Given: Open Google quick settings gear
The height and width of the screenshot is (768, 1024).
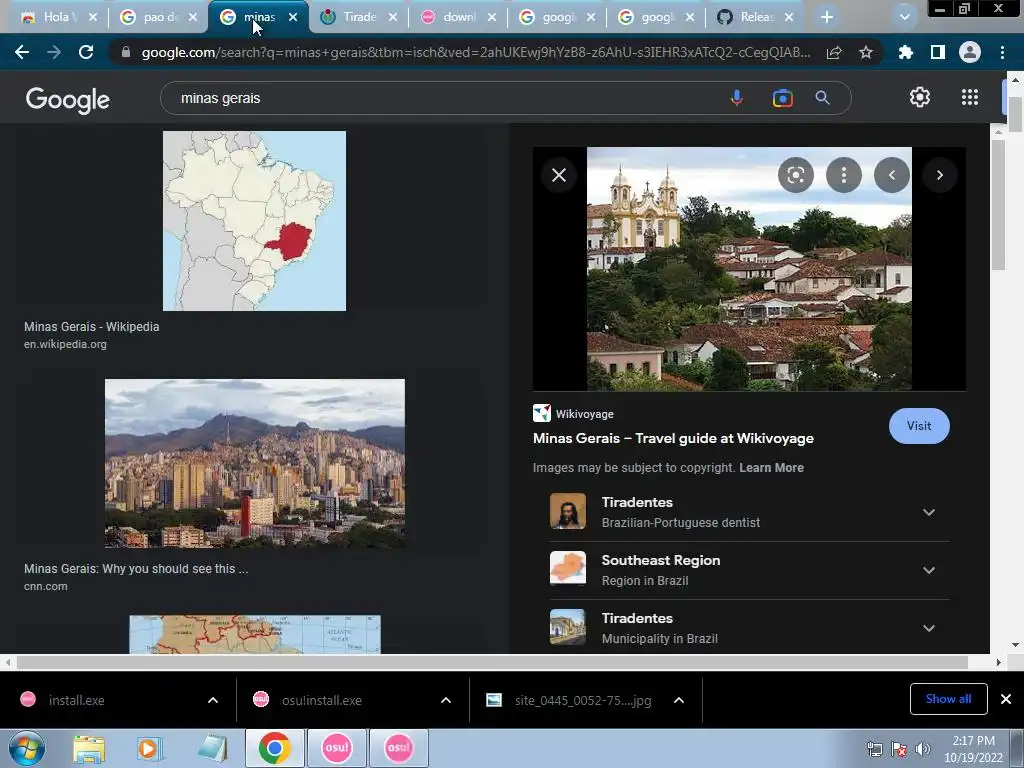Looking at the screenshot, I should 920,97.
